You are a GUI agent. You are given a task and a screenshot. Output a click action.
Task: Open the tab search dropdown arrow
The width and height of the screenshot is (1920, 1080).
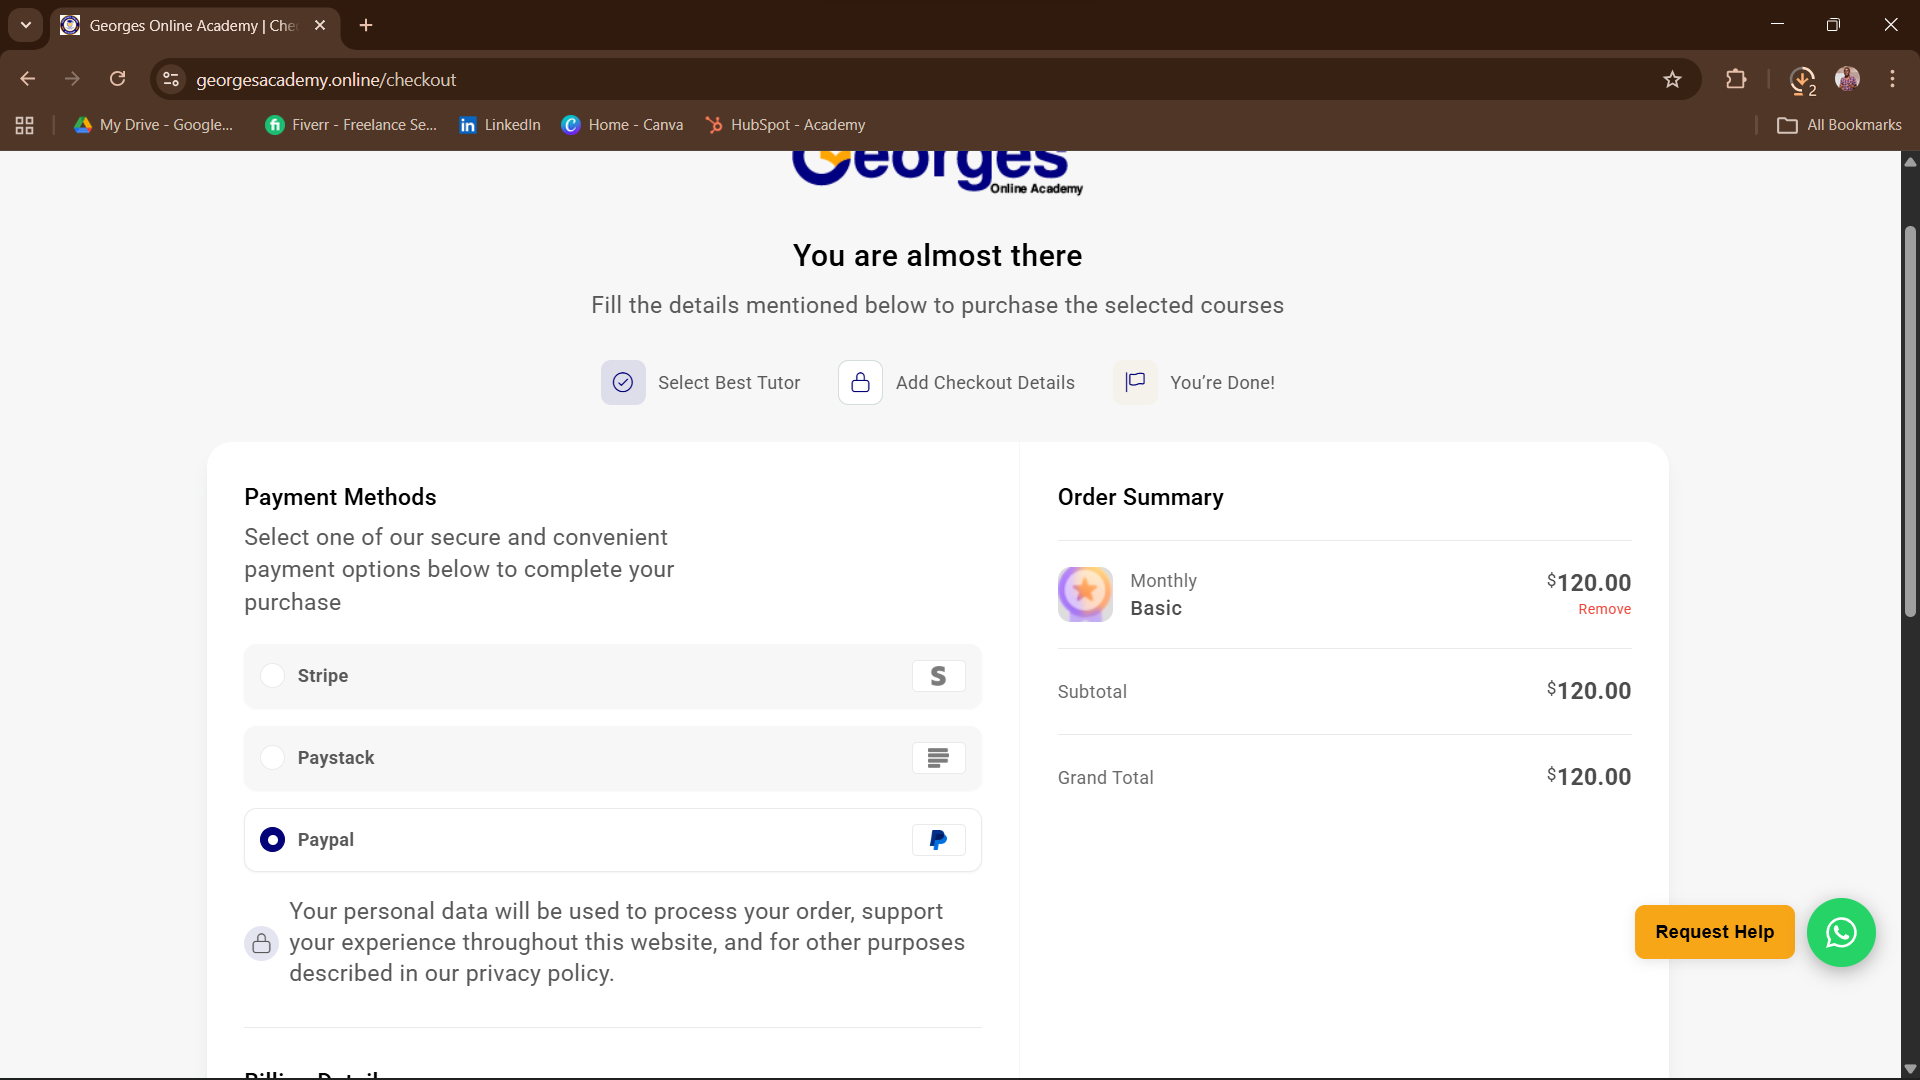tap(26, 25)
